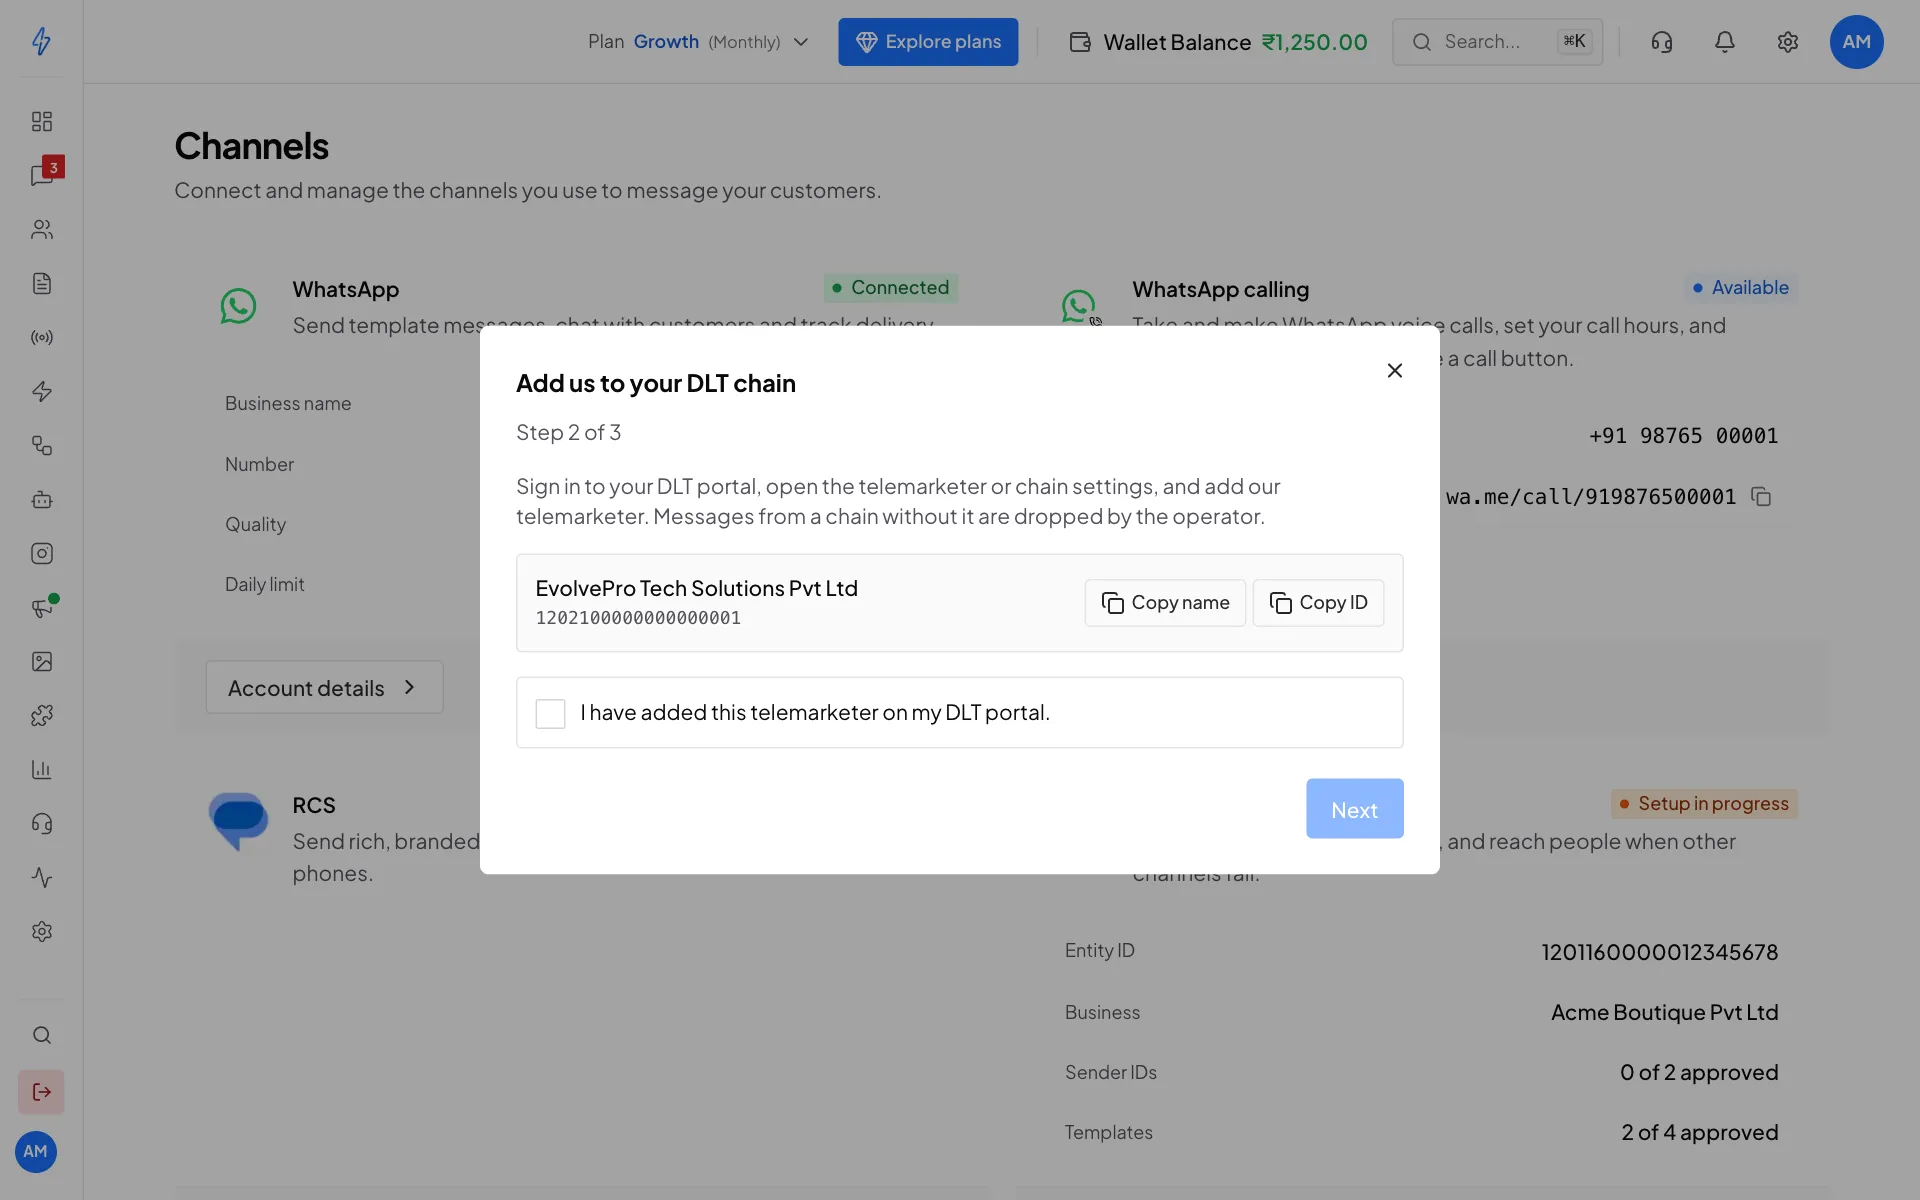Open the bot icon in sidebar
The height and width of the screenshot is (1200, 1920).
click(41, 499)
